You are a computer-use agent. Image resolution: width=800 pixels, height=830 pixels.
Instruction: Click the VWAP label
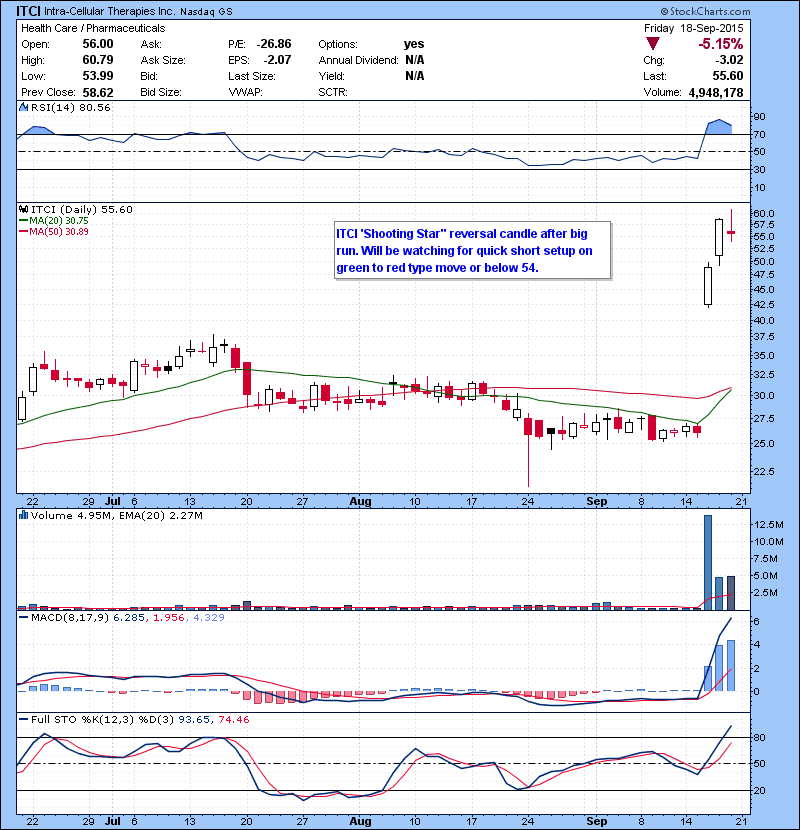click(x=245, y=92)
